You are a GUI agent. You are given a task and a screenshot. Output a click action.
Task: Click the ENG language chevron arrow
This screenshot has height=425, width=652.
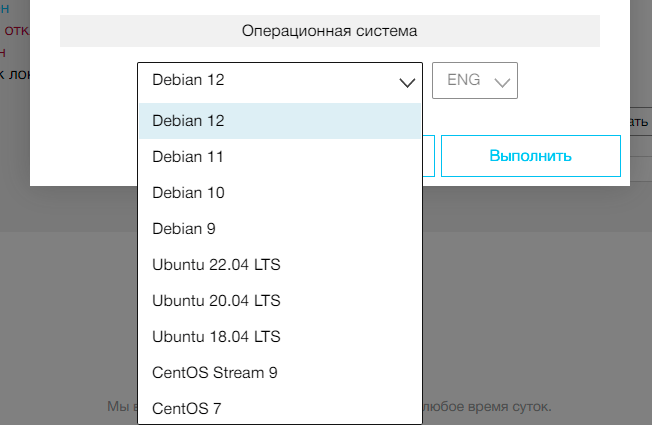point(502,83)
